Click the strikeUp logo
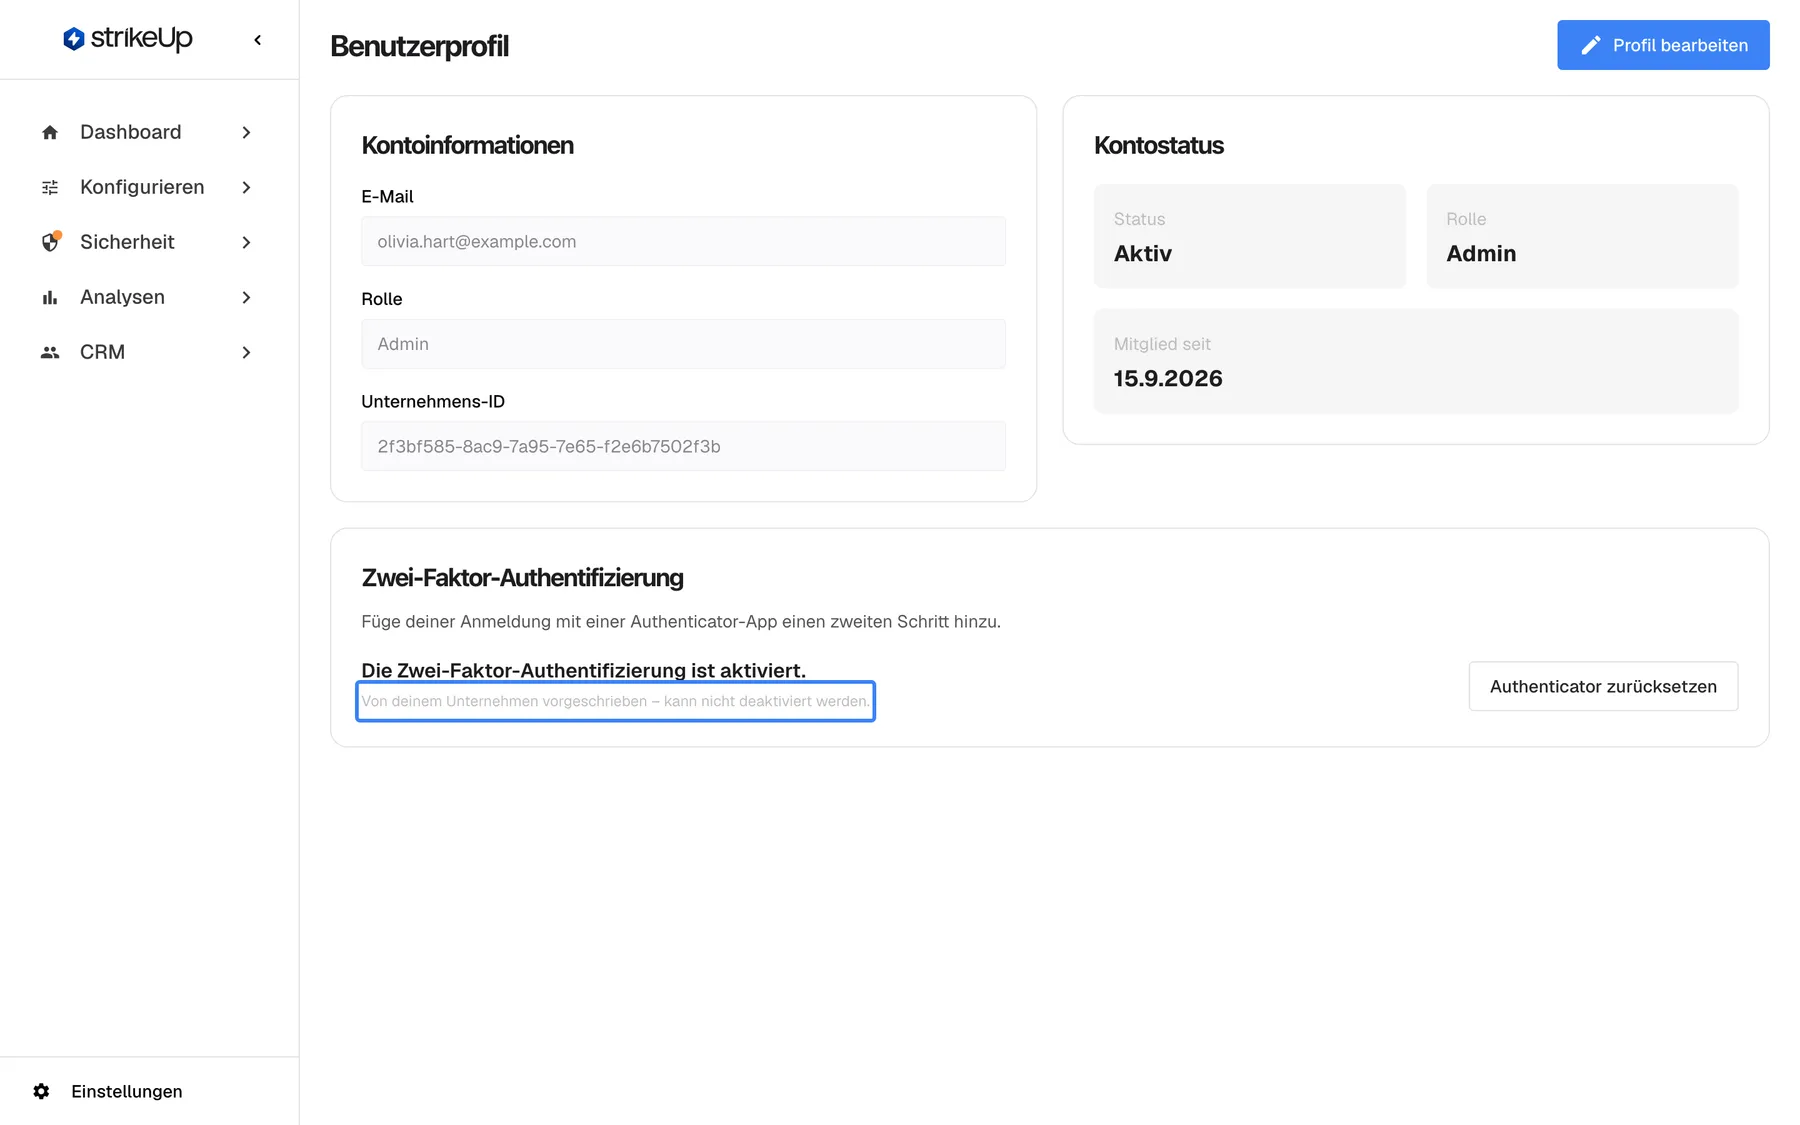 [127, 39]
